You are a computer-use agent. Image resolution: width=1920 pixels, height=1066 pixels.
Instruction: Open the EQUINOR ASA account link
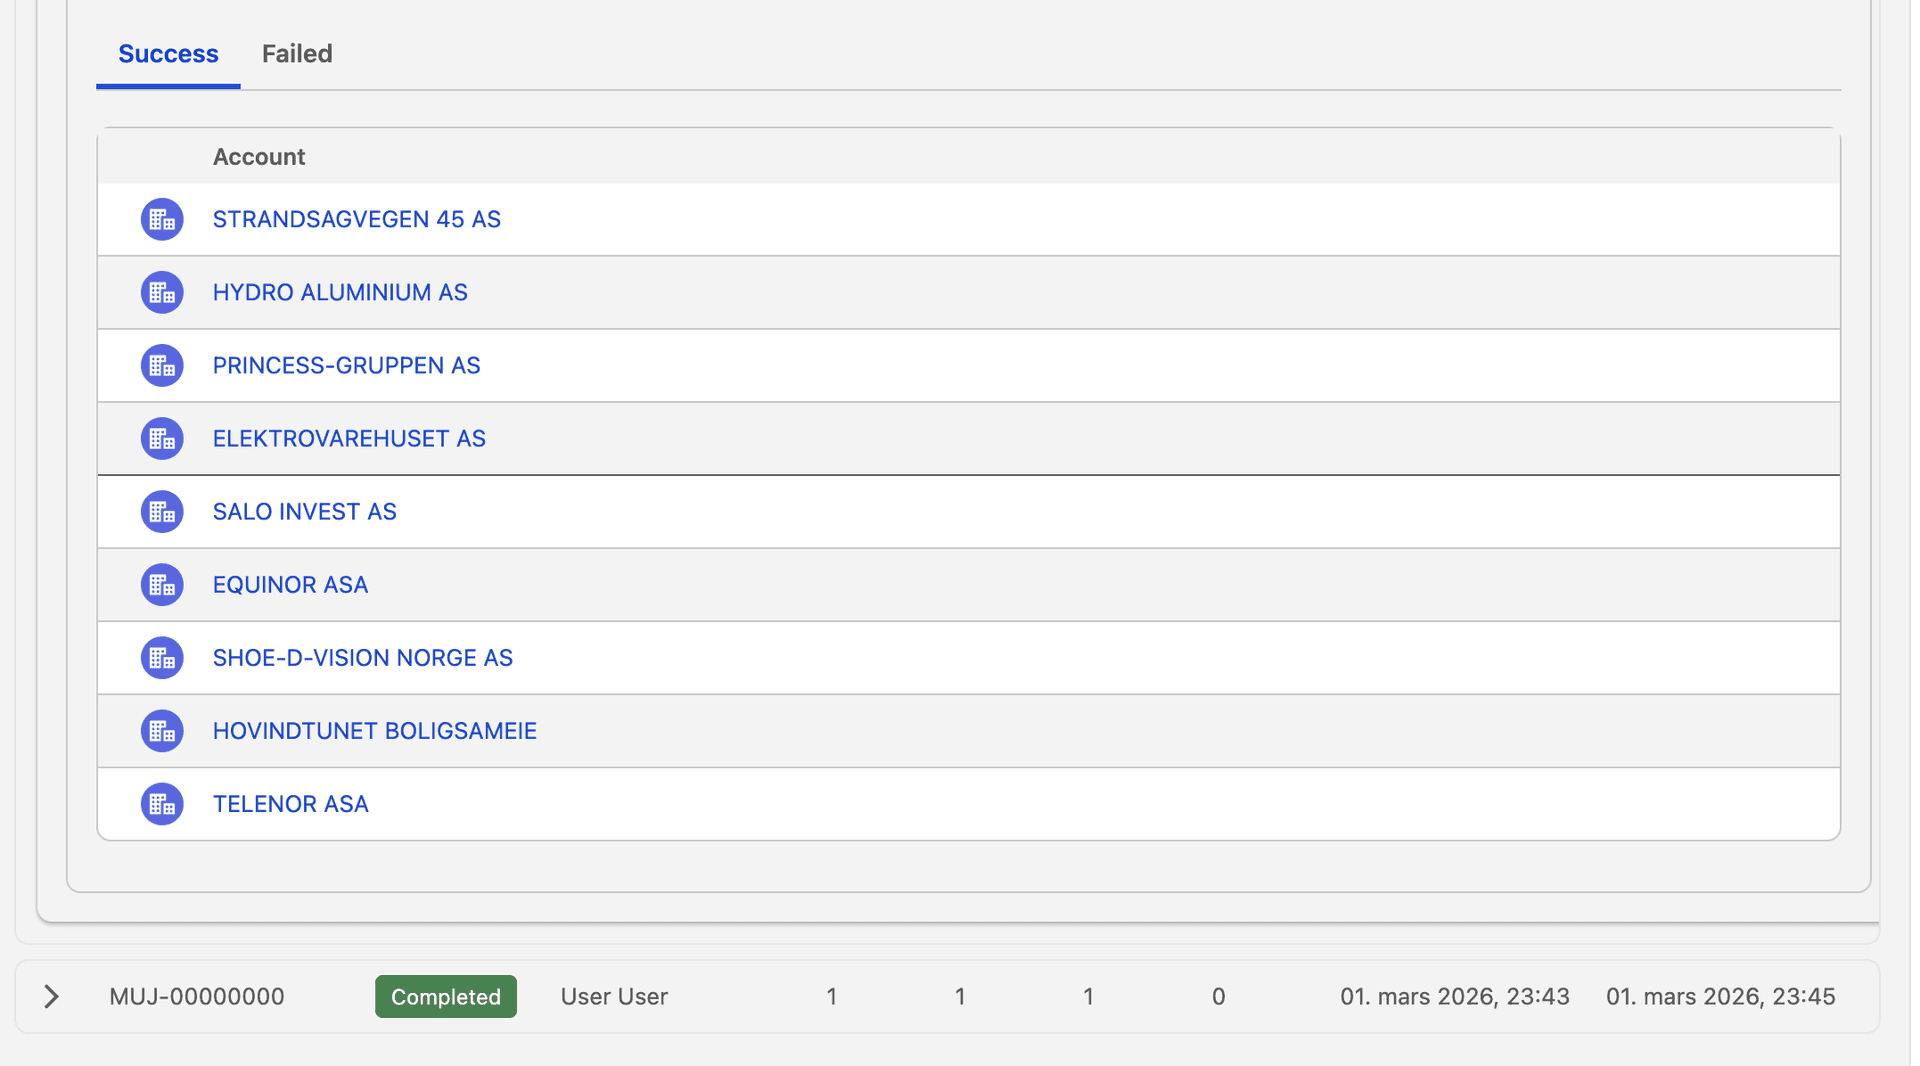[290, 584]
